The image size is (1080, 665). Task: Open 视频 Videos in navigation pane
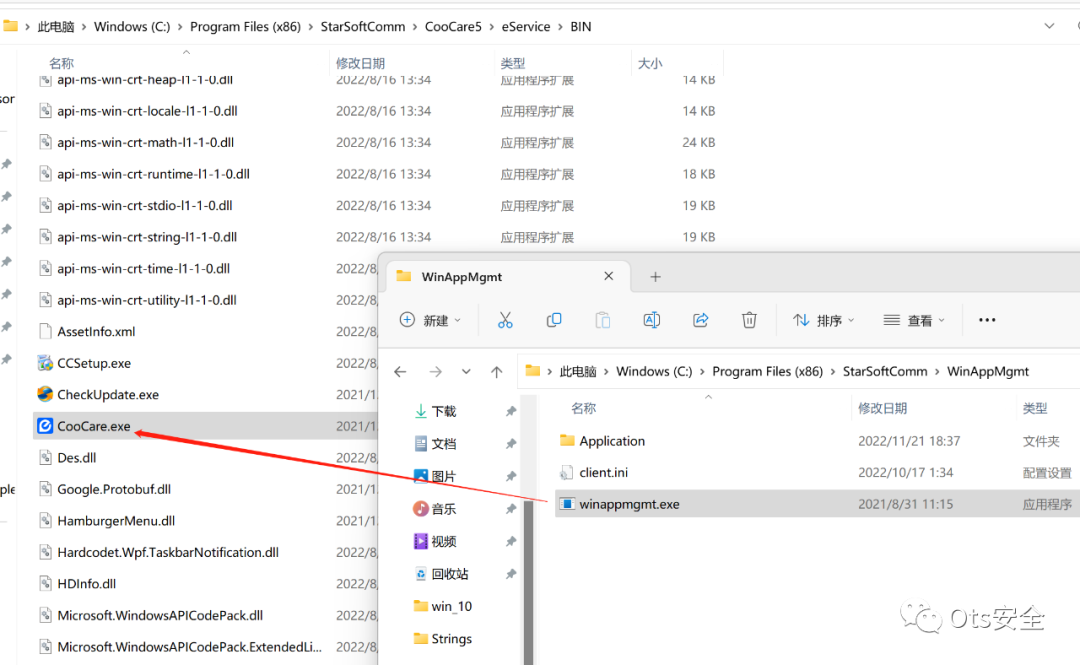pyautogui.click(x=444, y=541)
